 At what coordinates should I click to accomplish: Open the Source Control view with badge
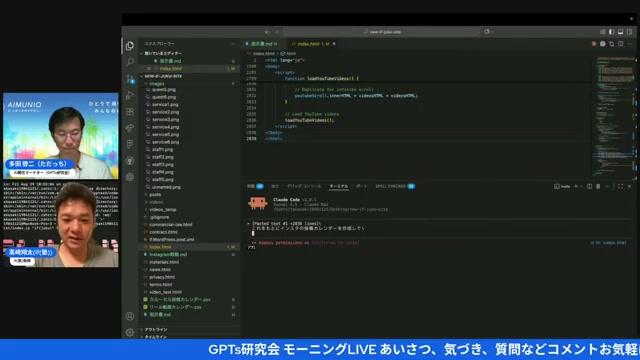130,79
